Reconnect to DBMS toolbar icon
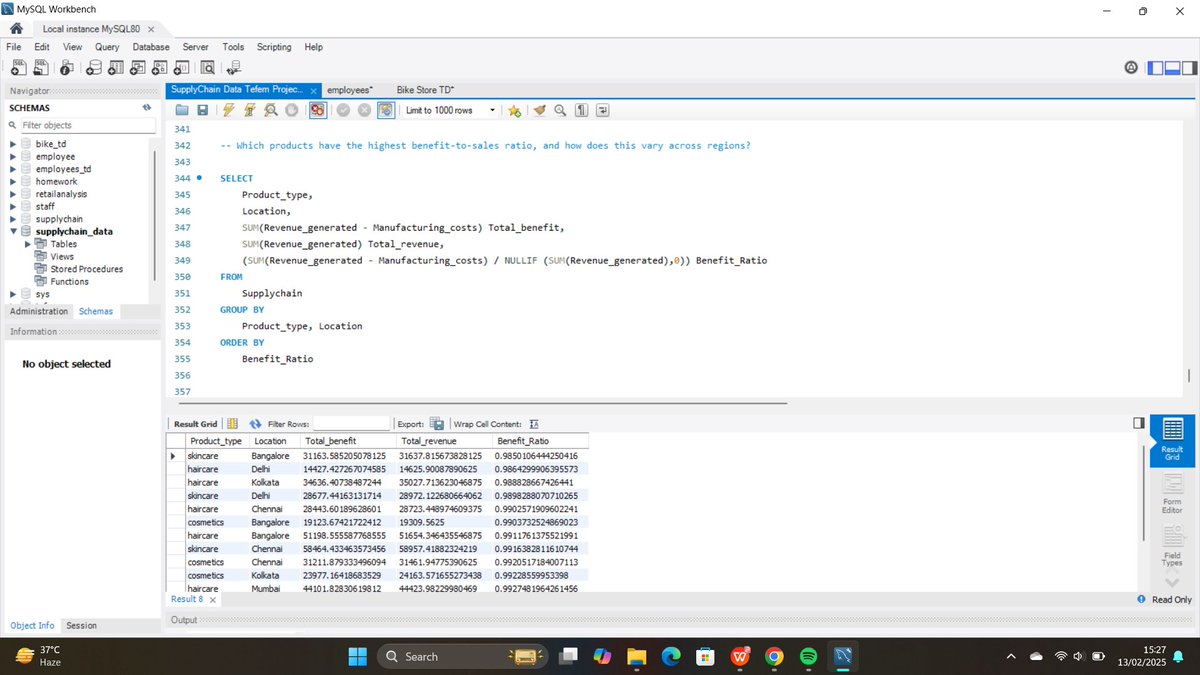The image size is (1200, 675). coord(234,67)
